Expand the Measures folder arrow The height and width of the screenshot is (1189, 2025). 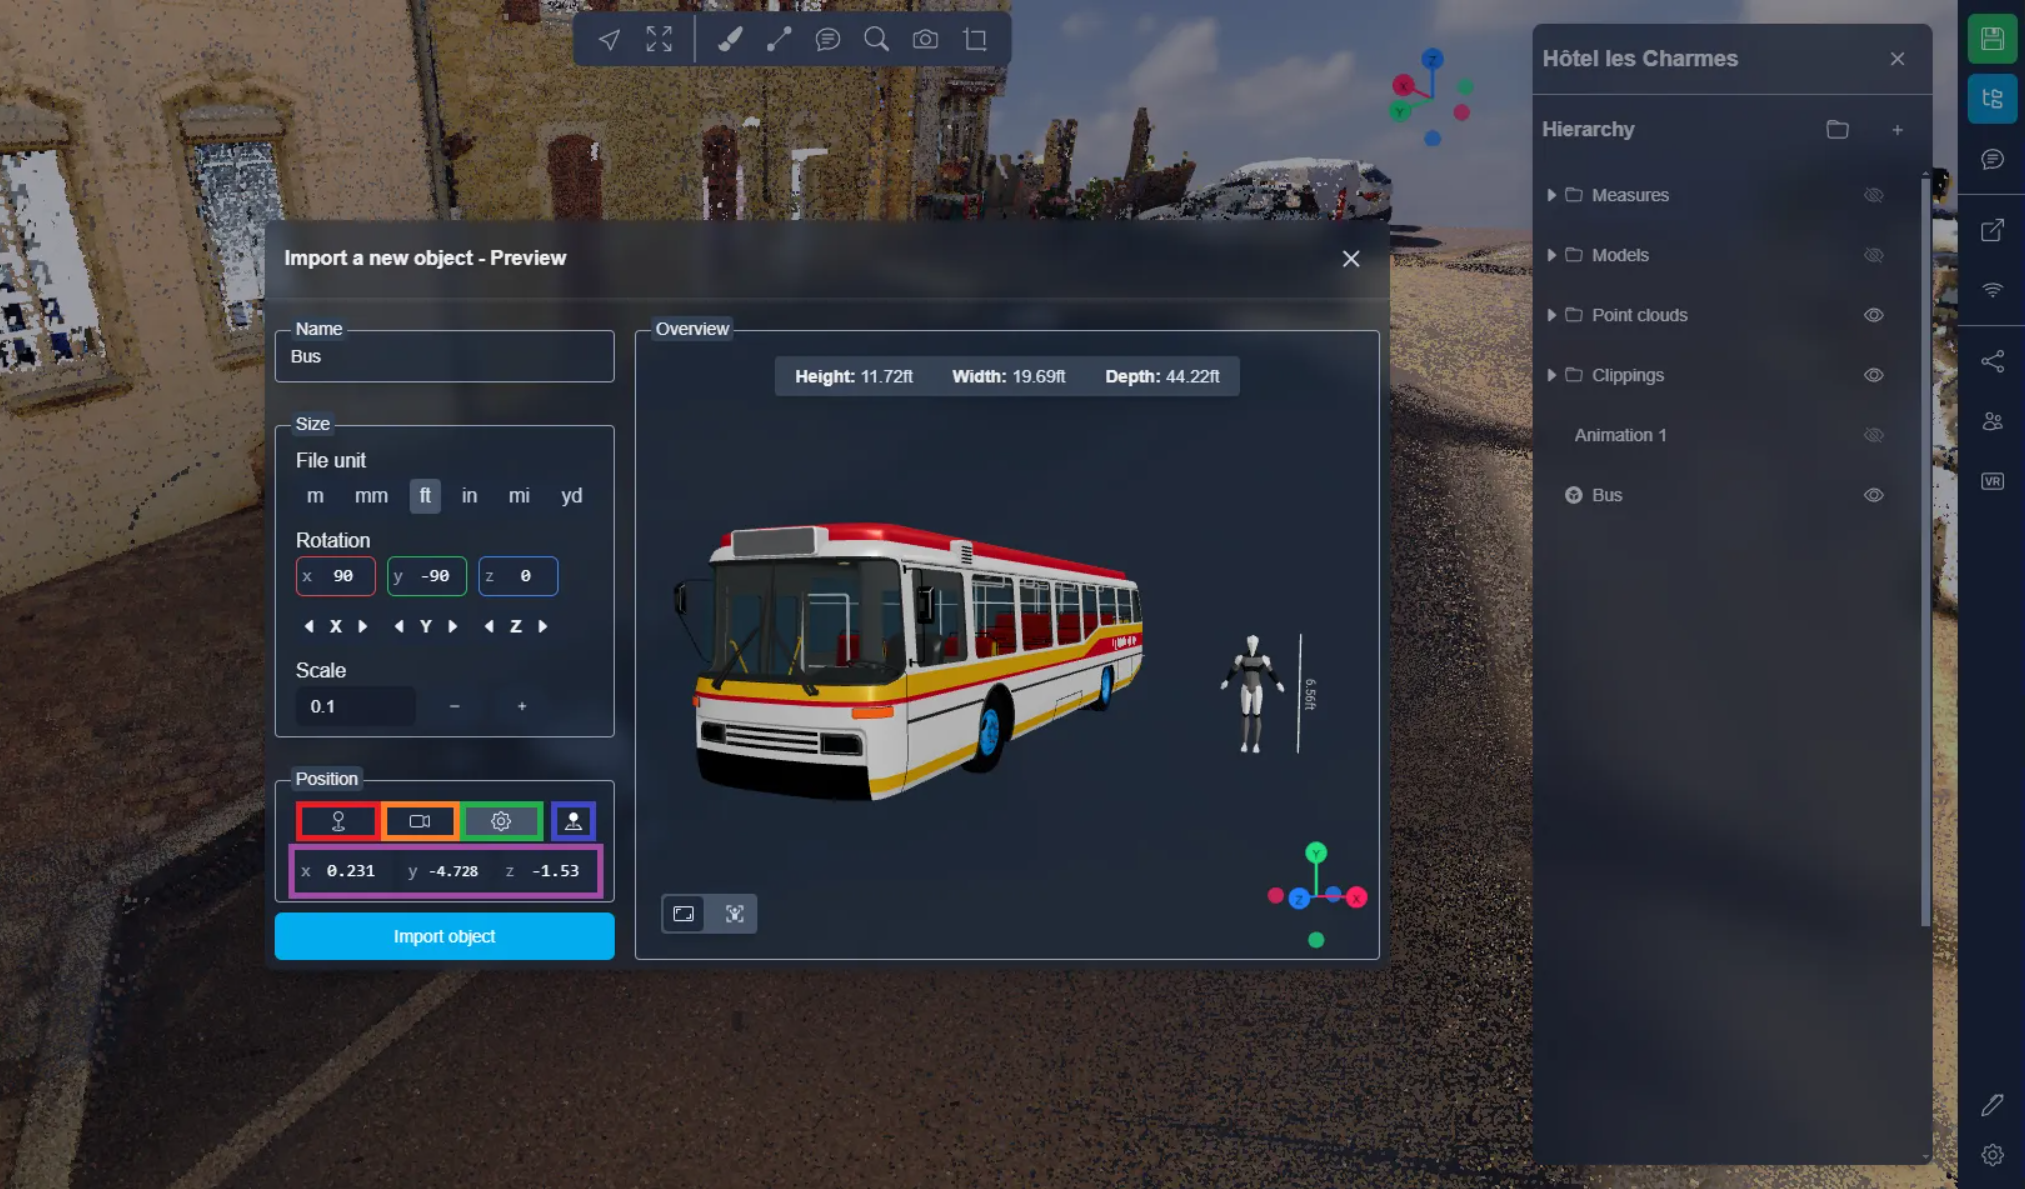click(x=1551, y=195)
